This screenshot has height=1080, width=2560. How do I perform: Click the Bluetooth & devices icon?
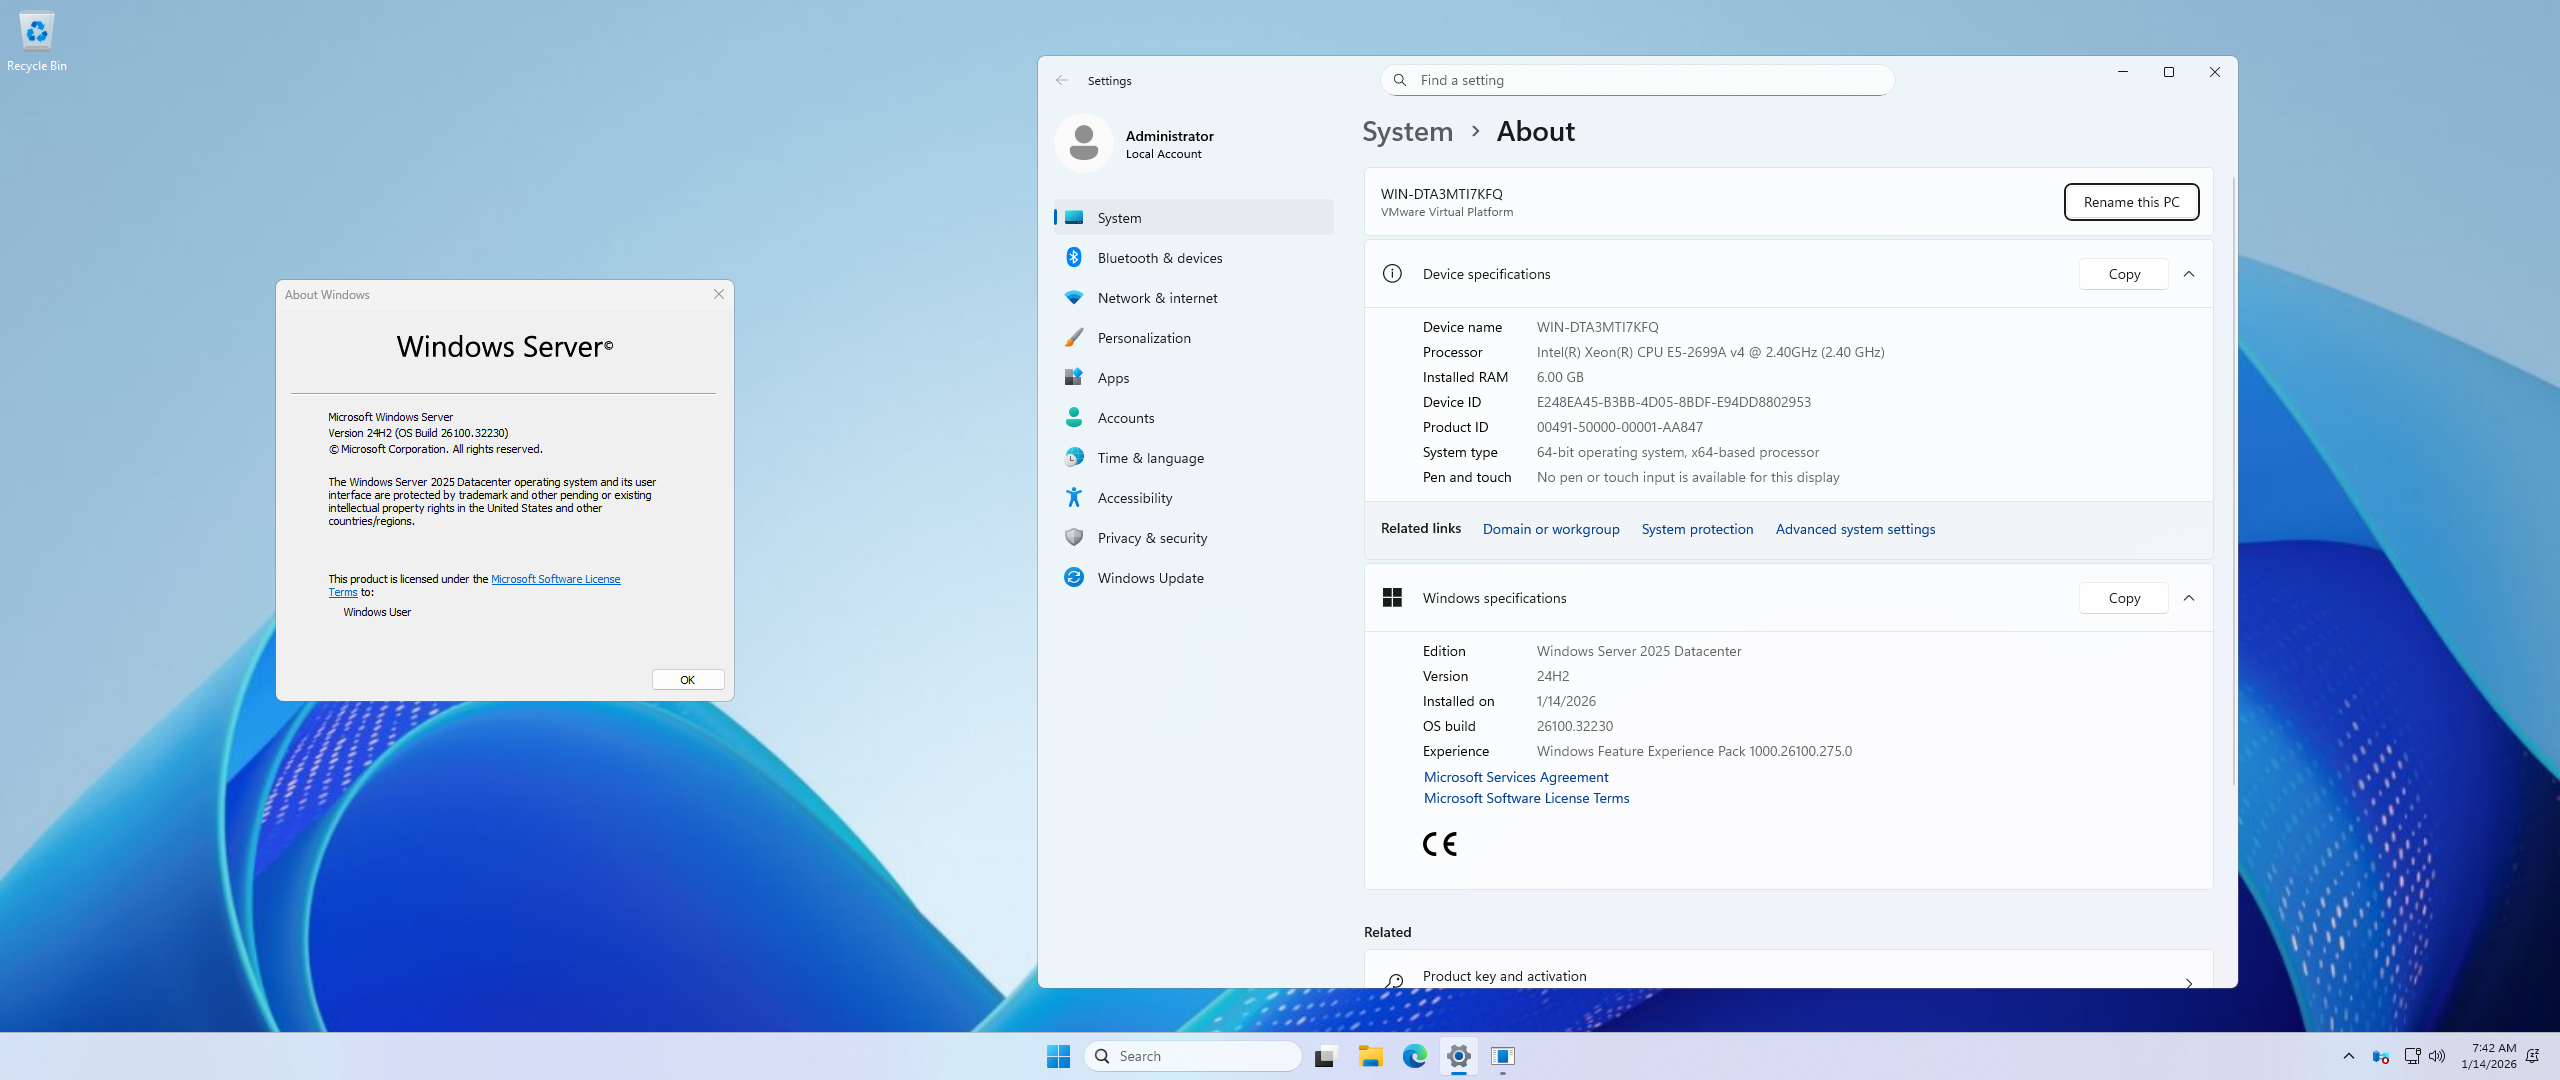[1073, 258]
